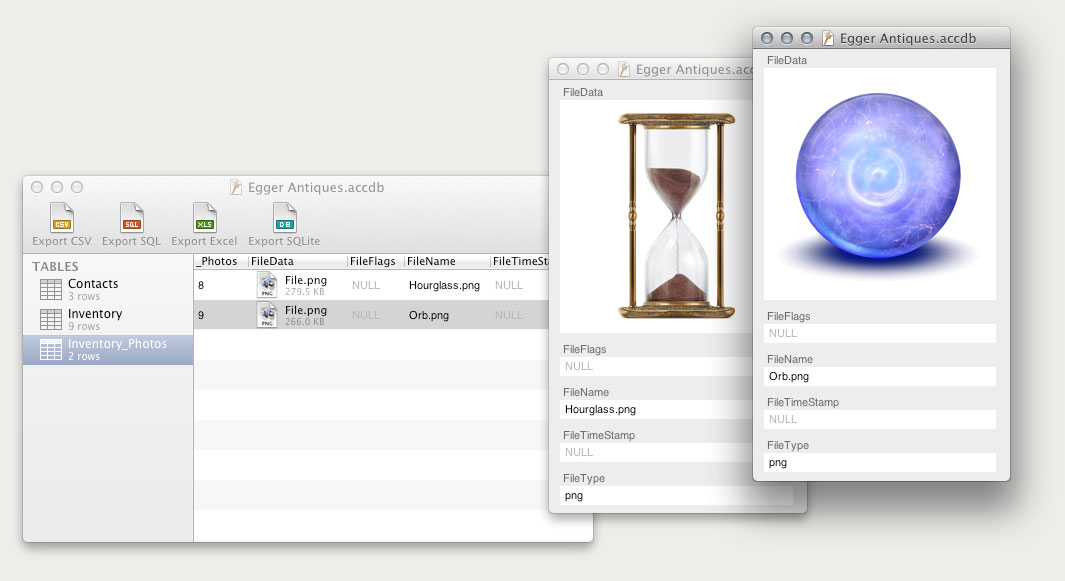Click the FileFlags column header

point(373,261)
